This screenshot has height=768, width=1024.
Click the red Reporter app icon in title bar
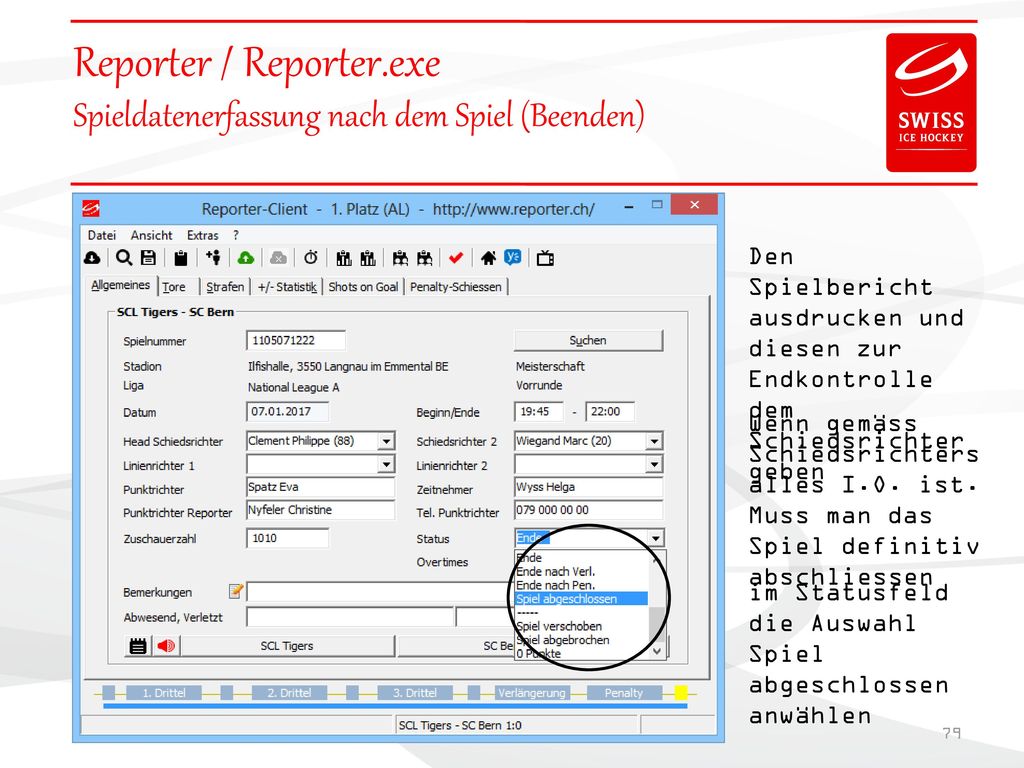tap(91, 209)
